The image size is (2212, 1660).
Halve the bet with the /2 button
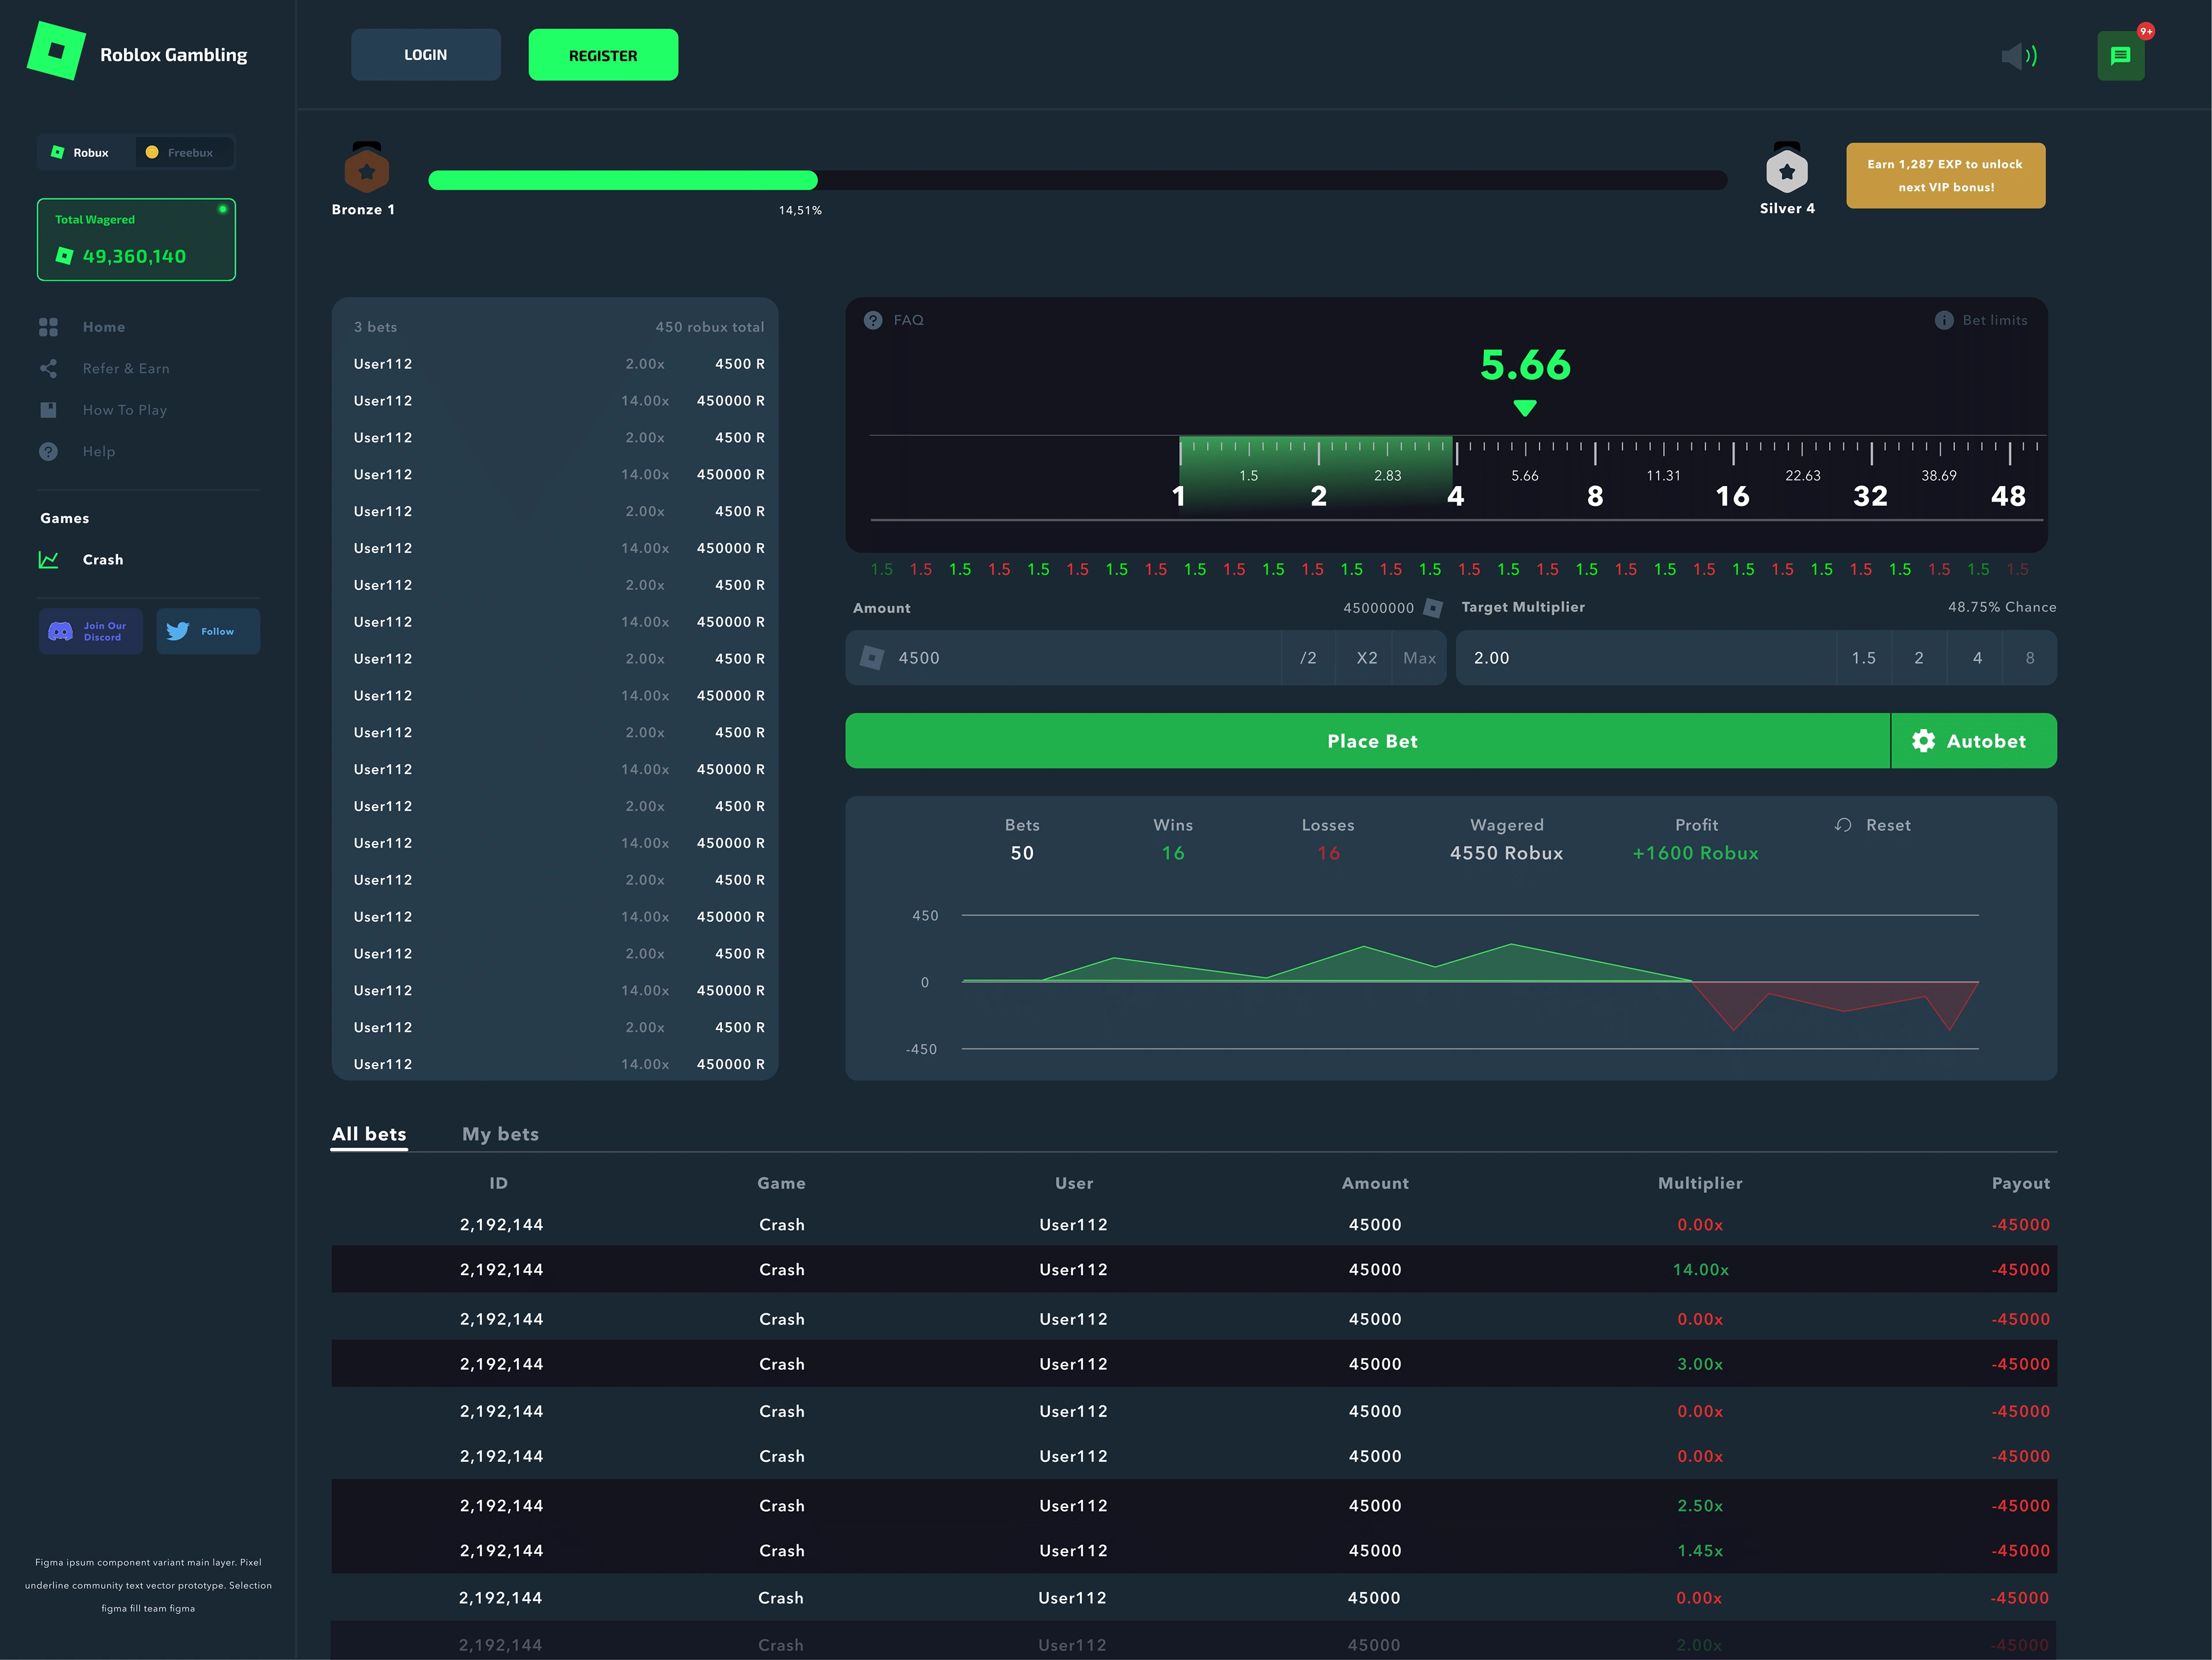click(x=1308, y=658)
